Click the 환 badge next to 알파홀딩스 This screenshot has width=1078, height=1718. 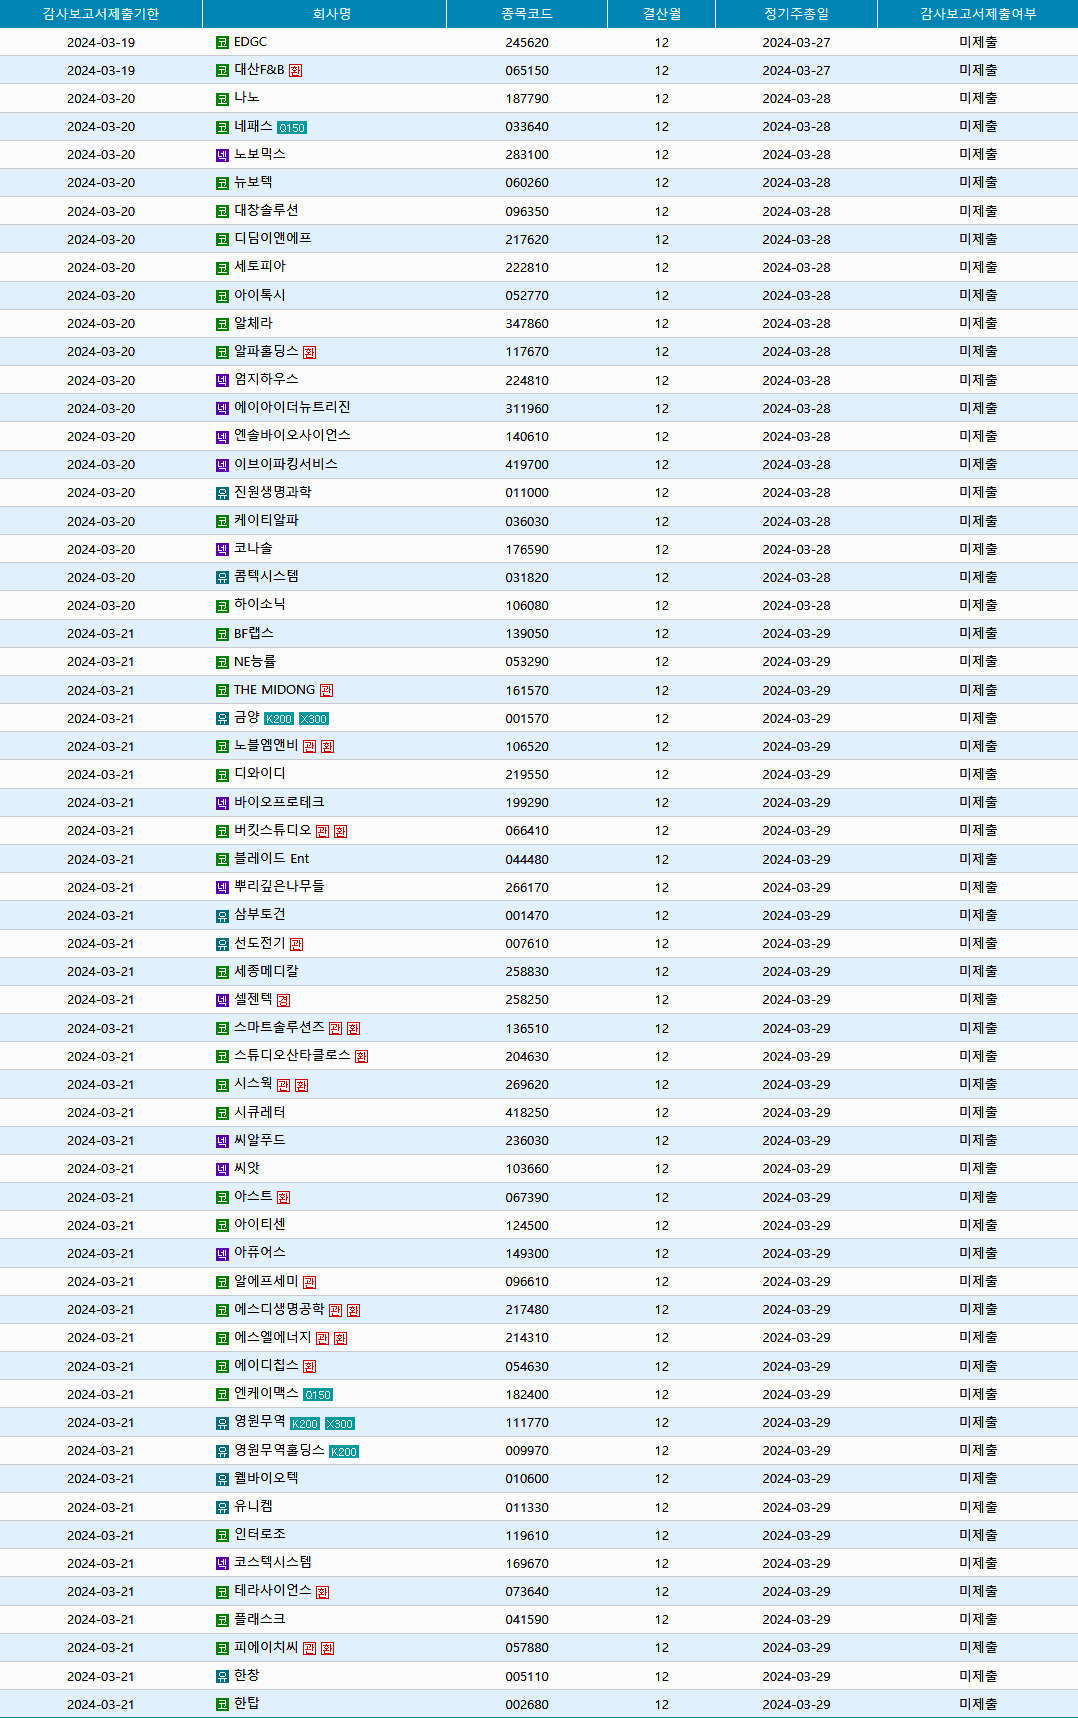click(309, 353)
